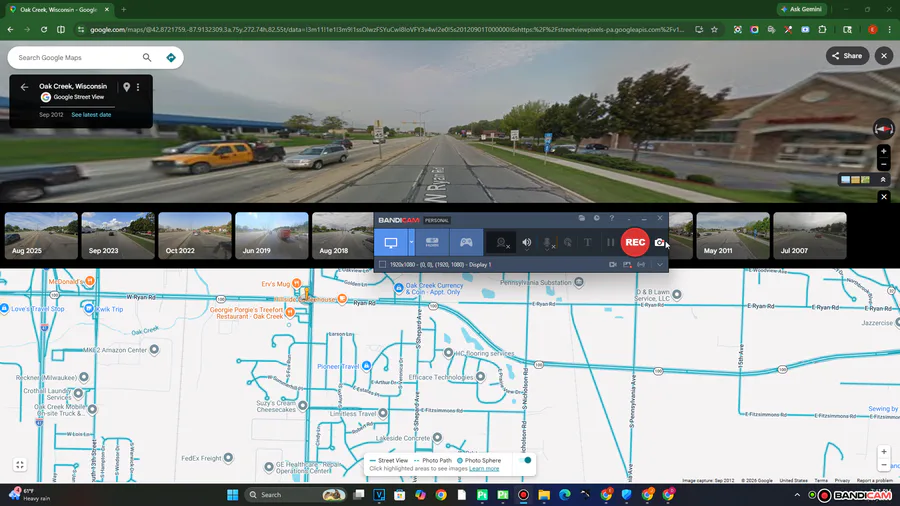Image resolution: width=900 pixels, height=506 pixels.
Task: Take screenshot with Bandicam camera icon
Action: coord(660,242)
